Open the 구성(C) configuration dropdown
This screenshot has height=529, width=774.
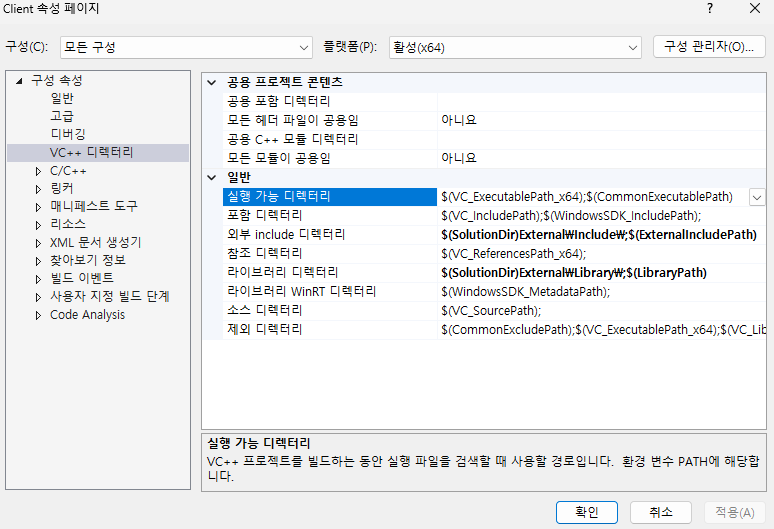click(186, 47)
